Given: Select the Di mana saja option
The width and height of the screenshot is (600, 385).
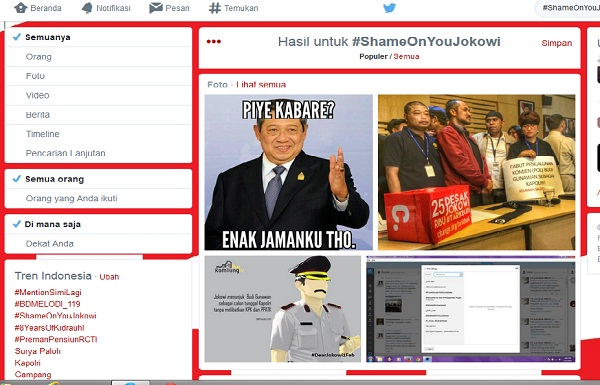Looking at the screenshot, I should coord(98,224).
